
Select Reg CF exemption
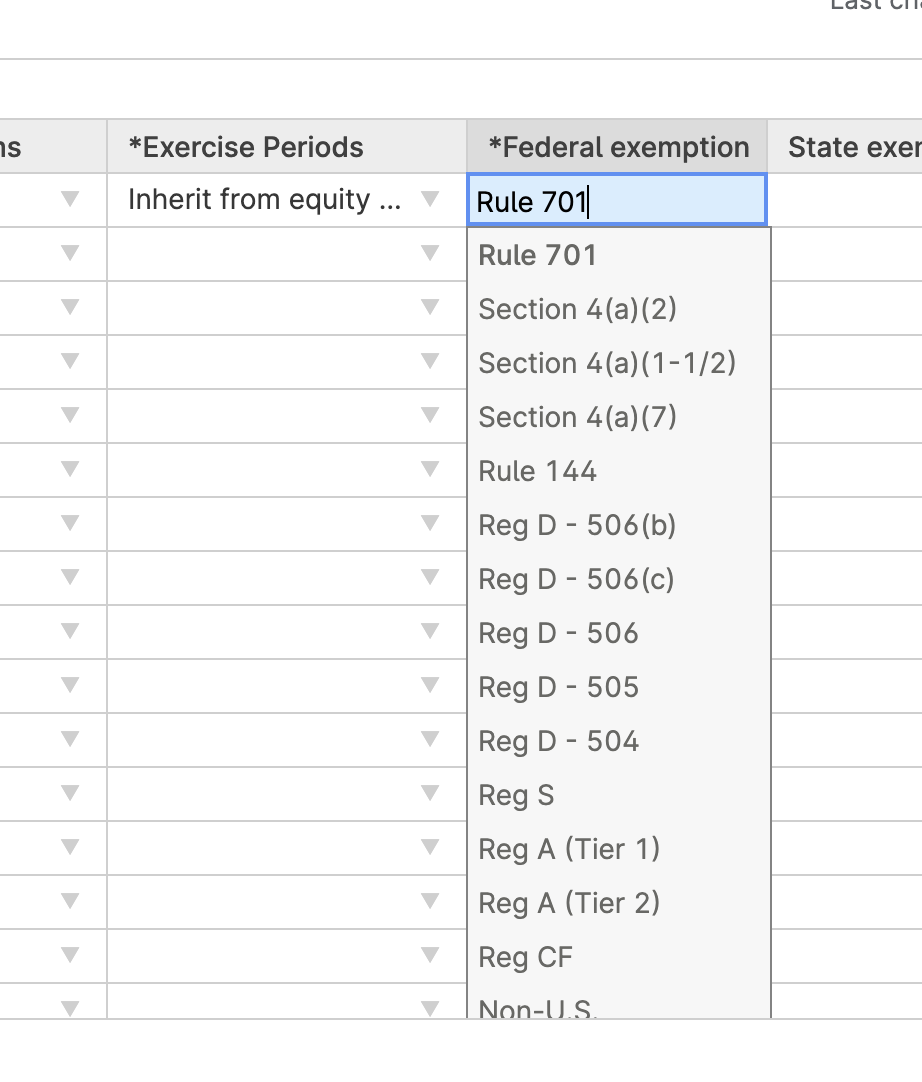pos(525,957)
